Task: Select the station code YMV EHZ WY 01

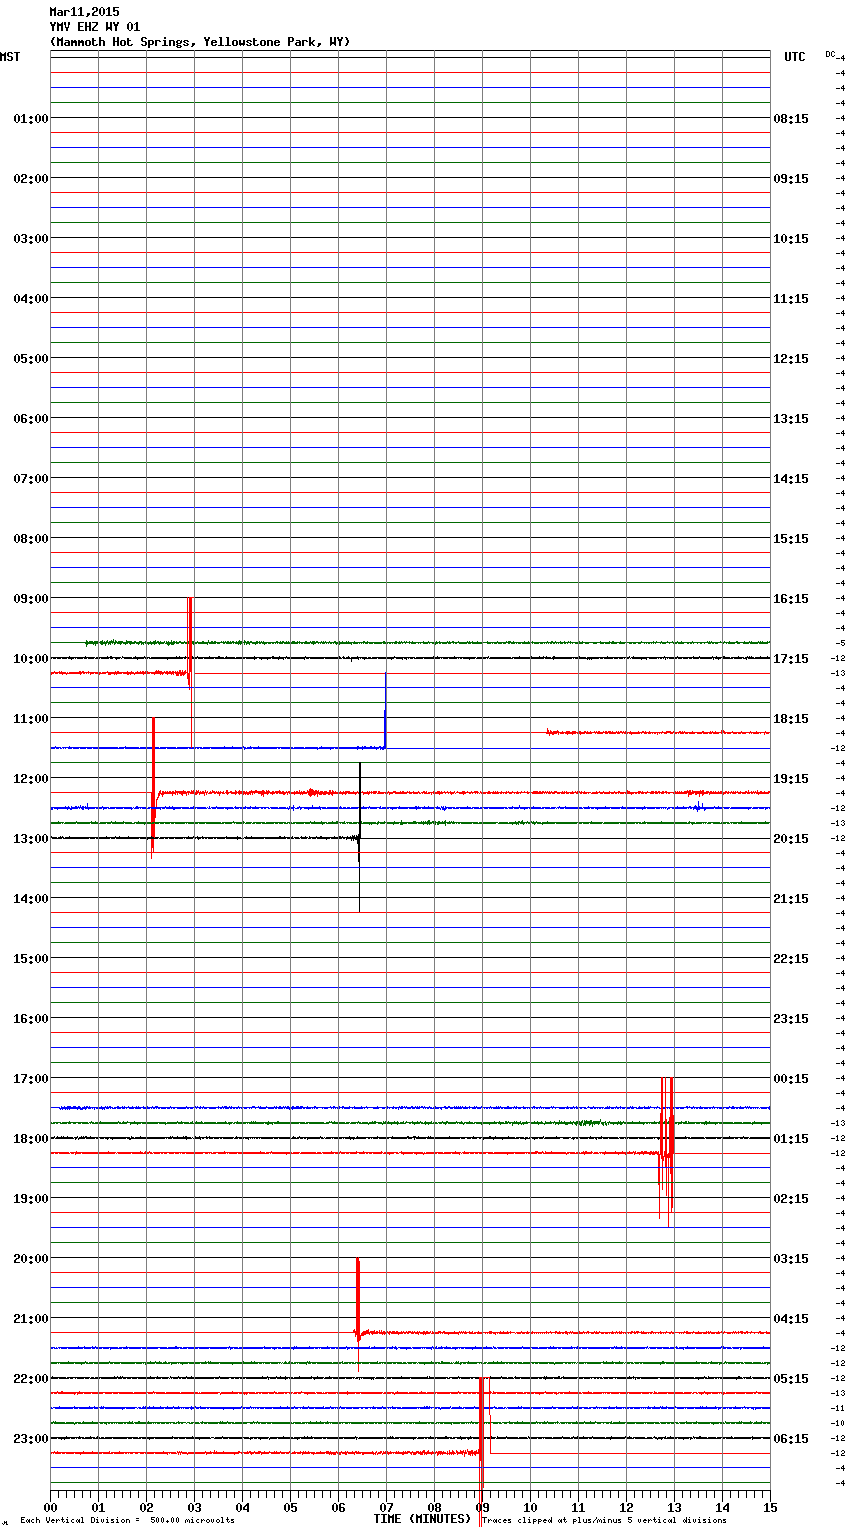Action: (95, 27)
